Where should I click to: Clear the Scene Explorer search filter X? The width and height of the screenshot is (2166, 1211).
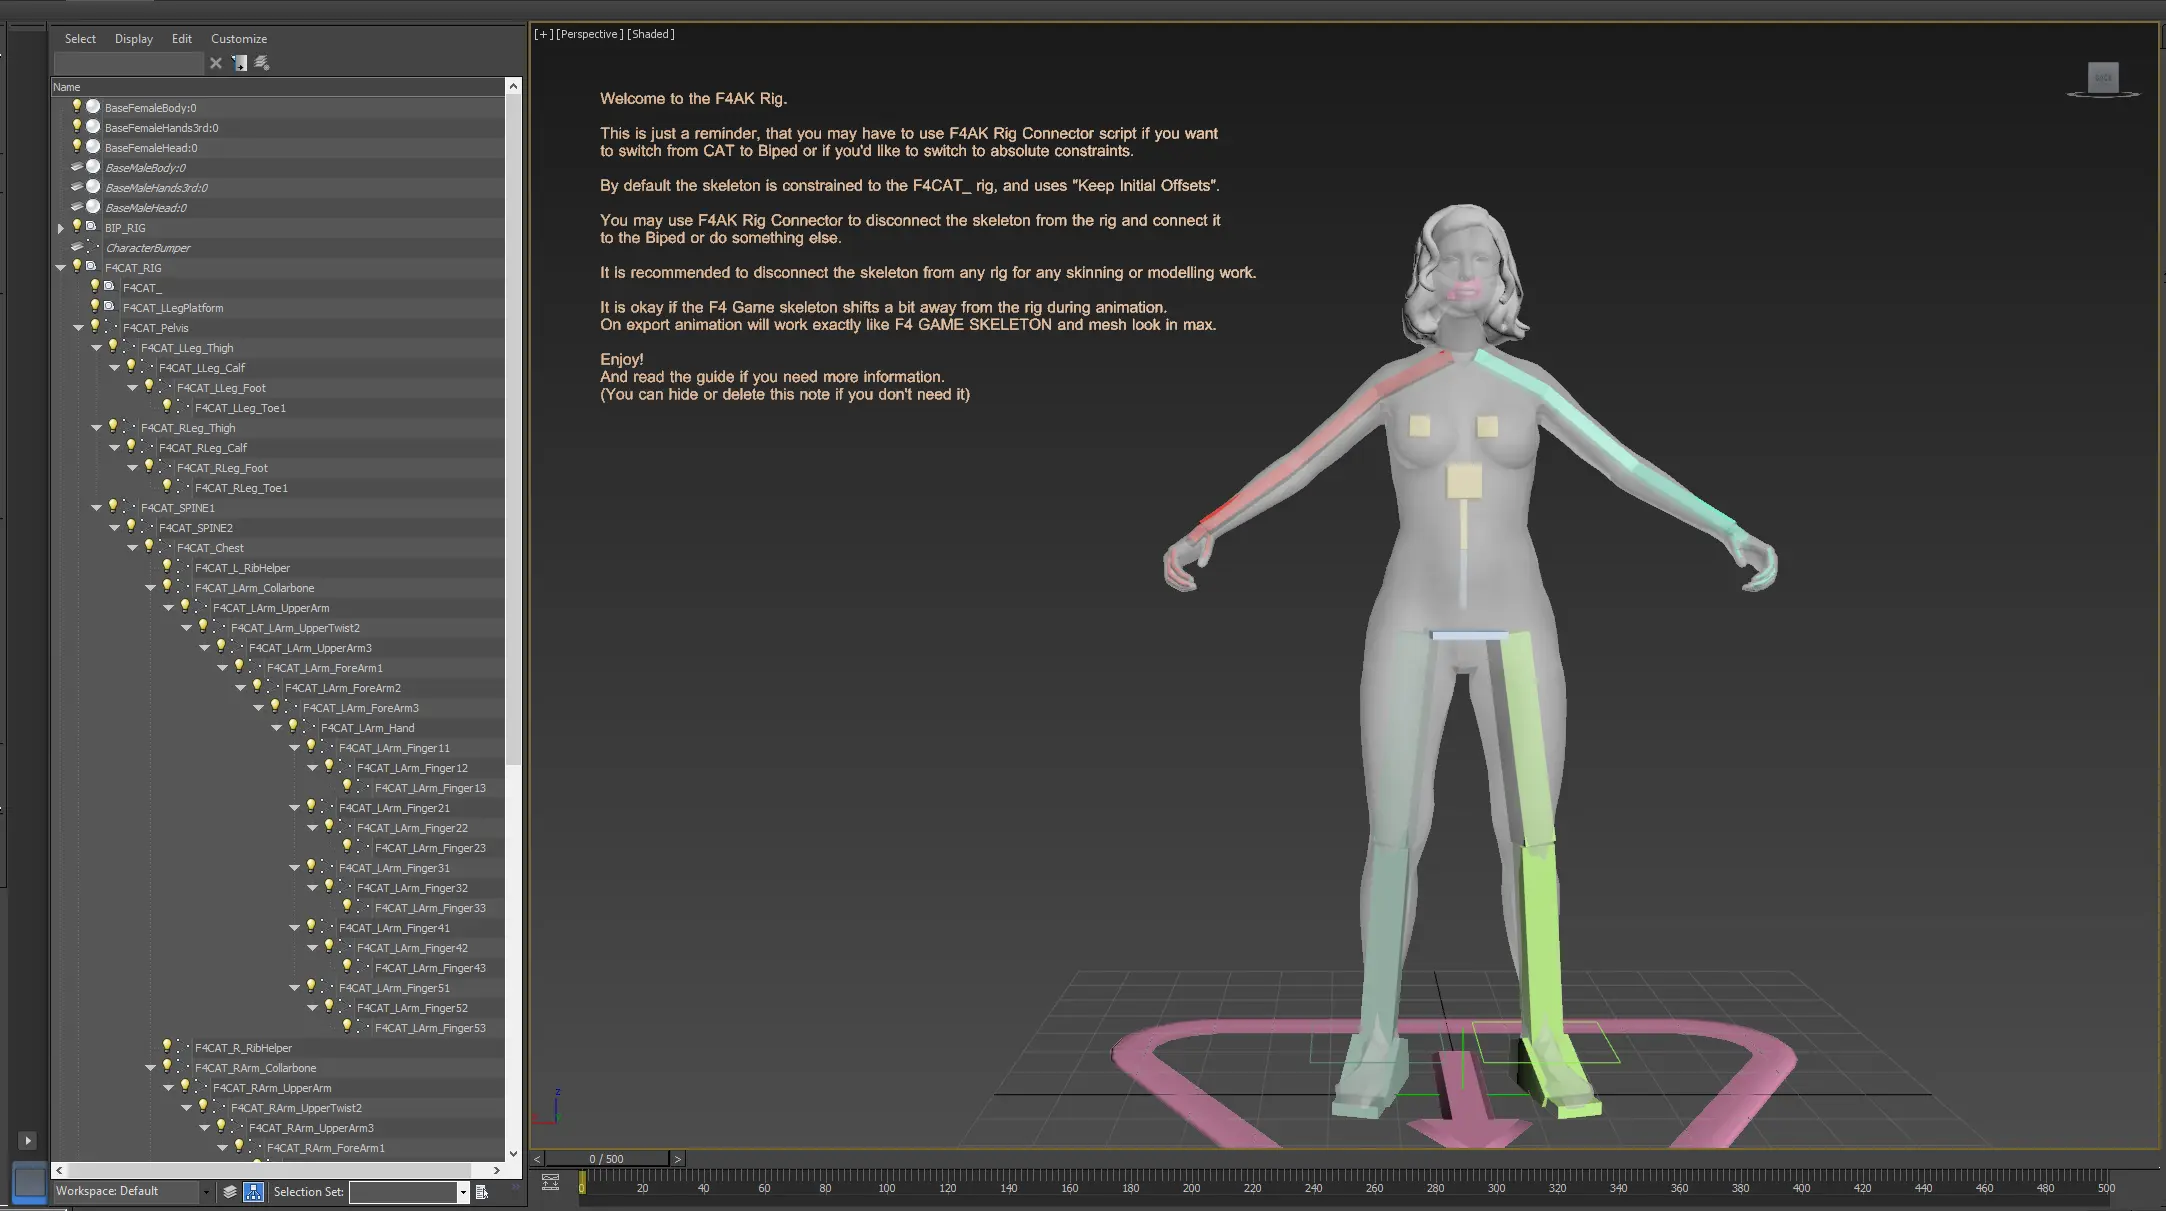coord(216,63)
